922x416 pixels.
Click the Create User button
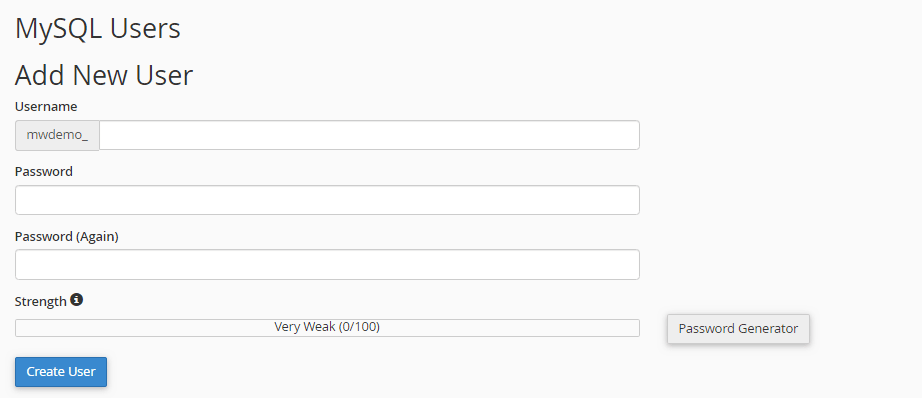(61, 372)
